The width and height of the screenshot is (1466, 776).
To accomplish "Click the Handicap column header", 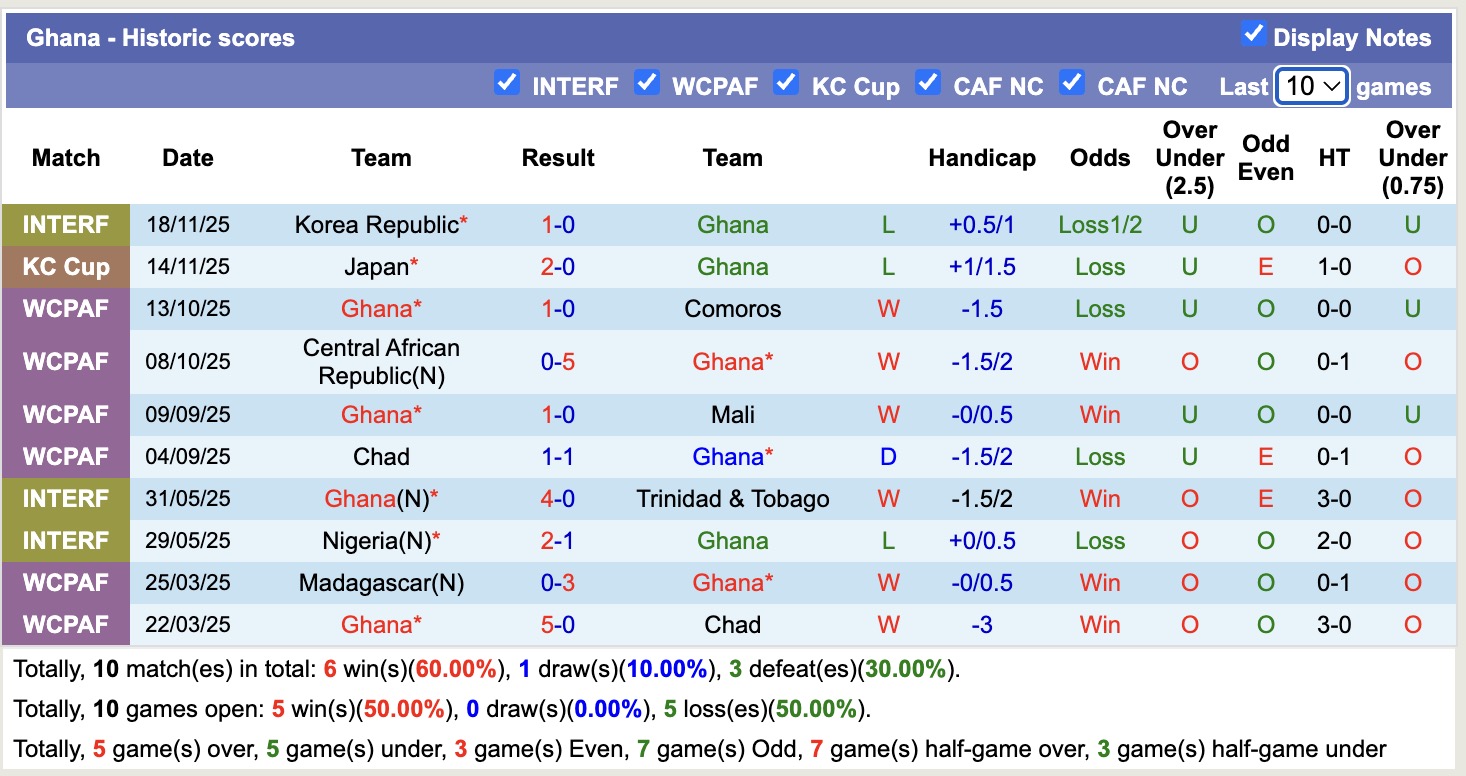I will click(981, 158).
